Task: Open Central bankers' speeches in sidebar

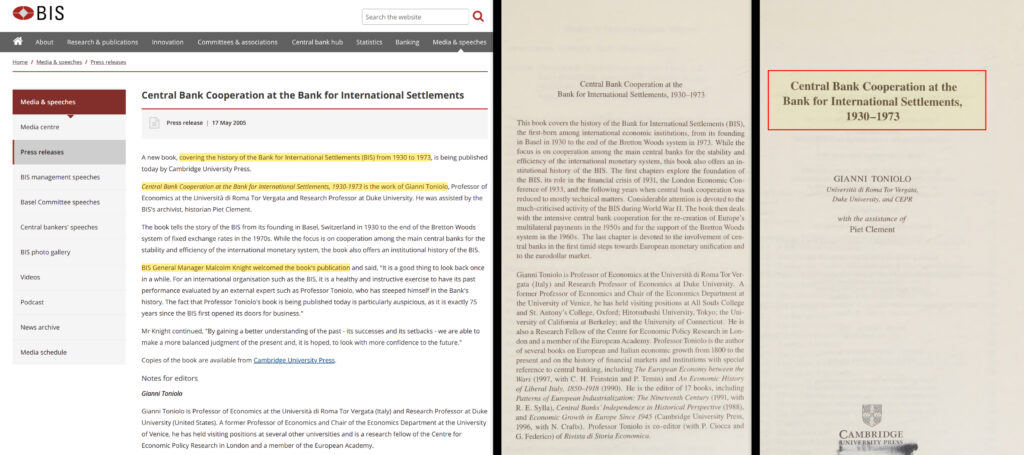Action: pyautogui.click(x=69, y=227)
